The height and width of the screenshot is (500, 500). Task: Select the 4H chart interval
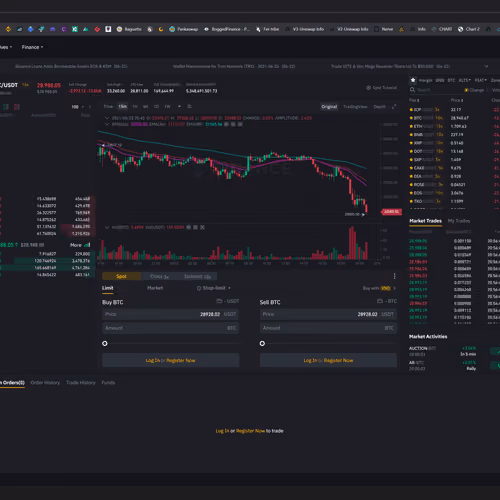(146, 107)
